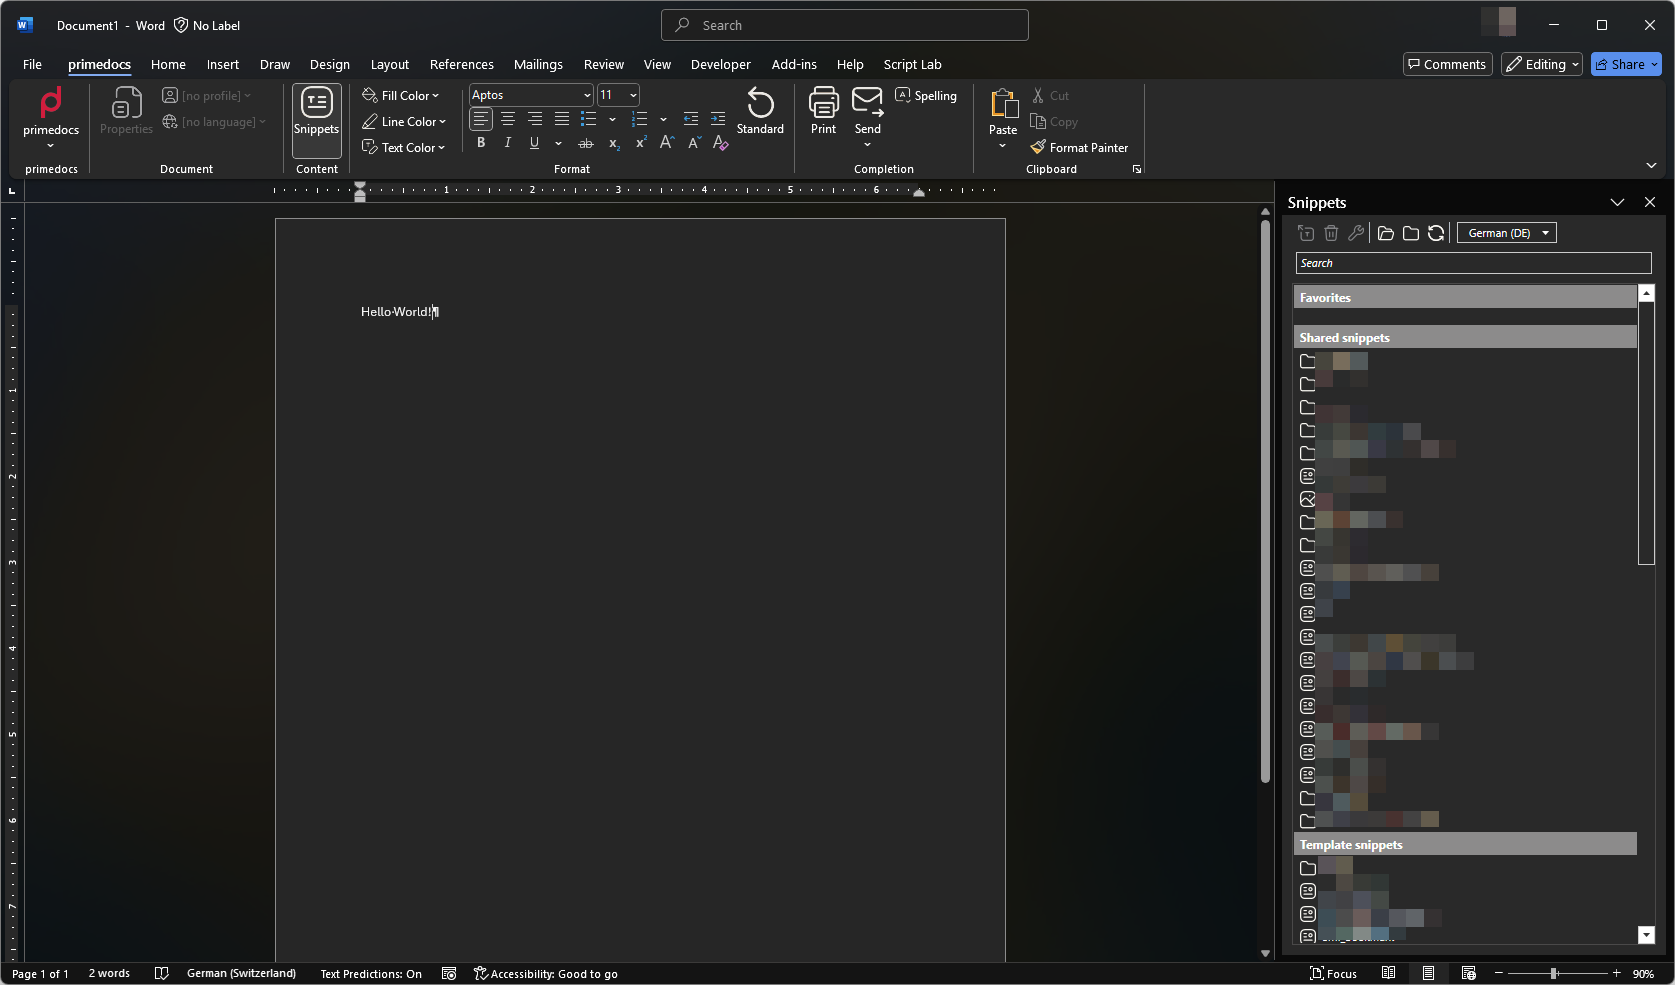Click the Format Painter icon
The height and width of the screenshot is (985, 1675).
(x=1039, y=147)
